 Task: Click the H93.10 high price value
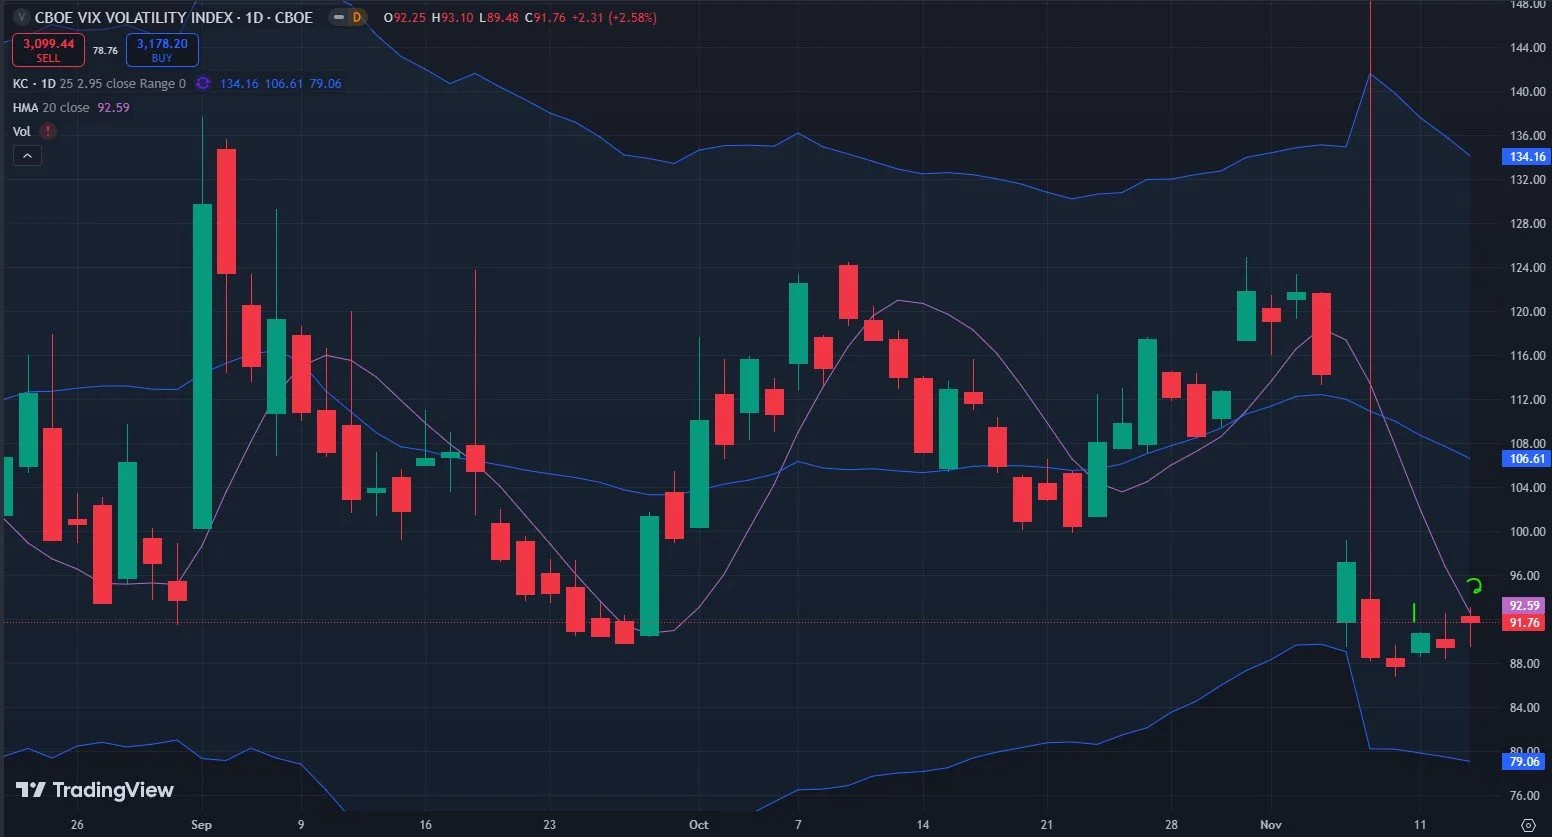pos(452,17)
